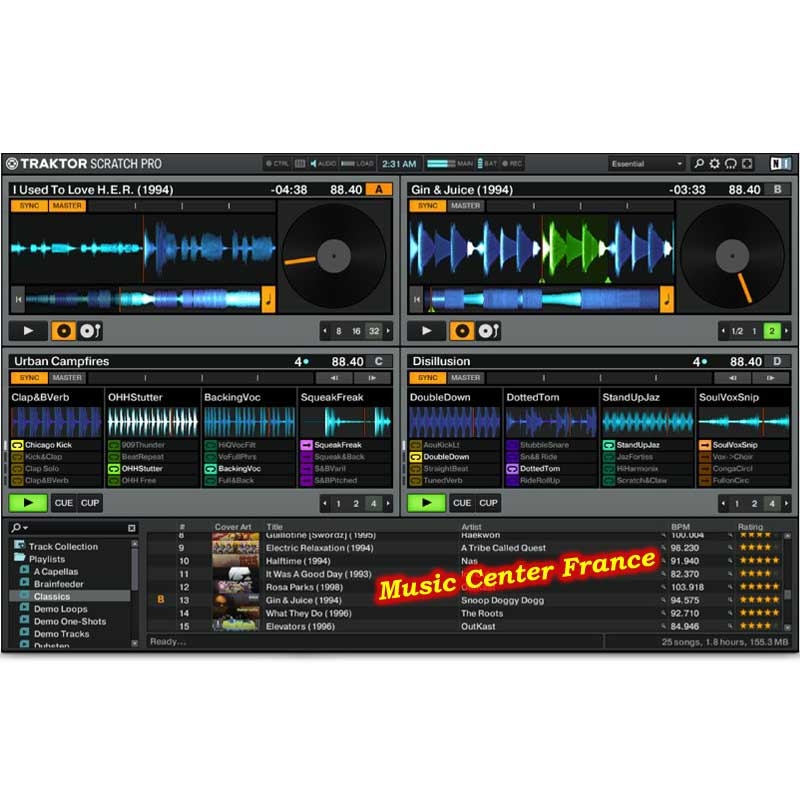
Task: Toggle MASTER on Deck B
Action: pos(466,206)
